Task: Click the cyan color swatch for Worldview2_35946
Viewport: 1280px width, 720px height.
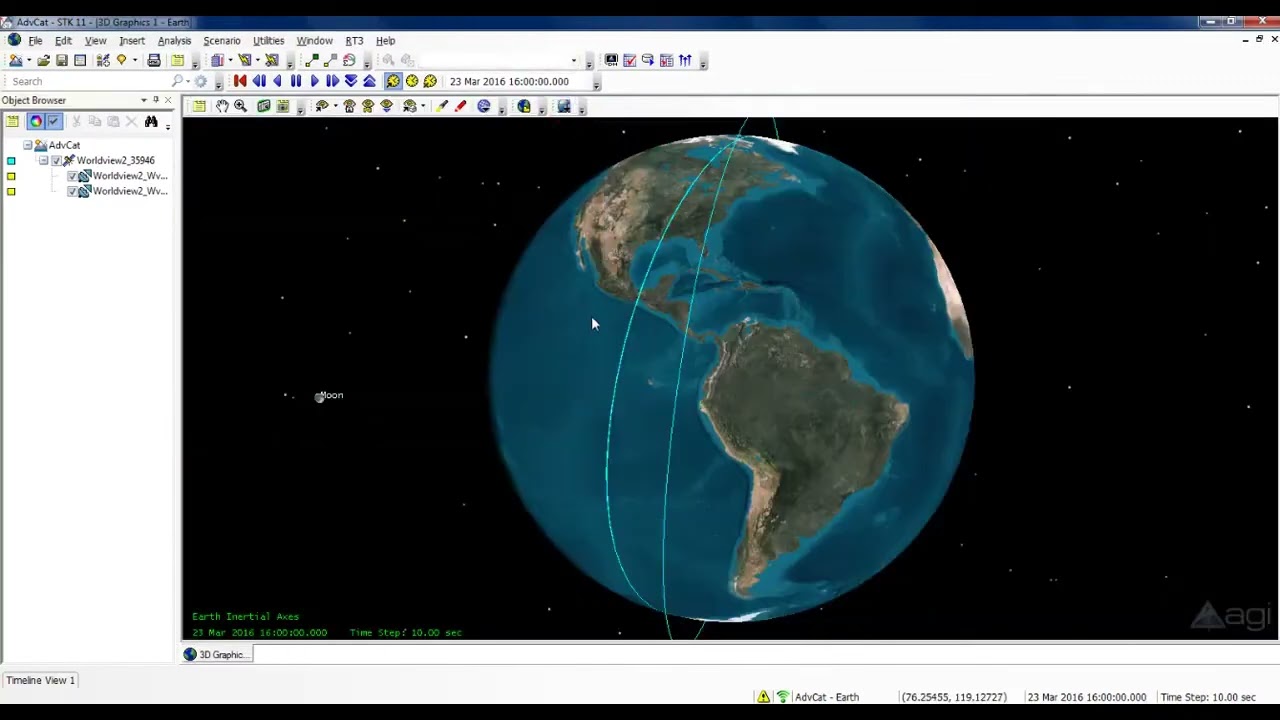Action: pyautogui.click(x=11, y=161)
